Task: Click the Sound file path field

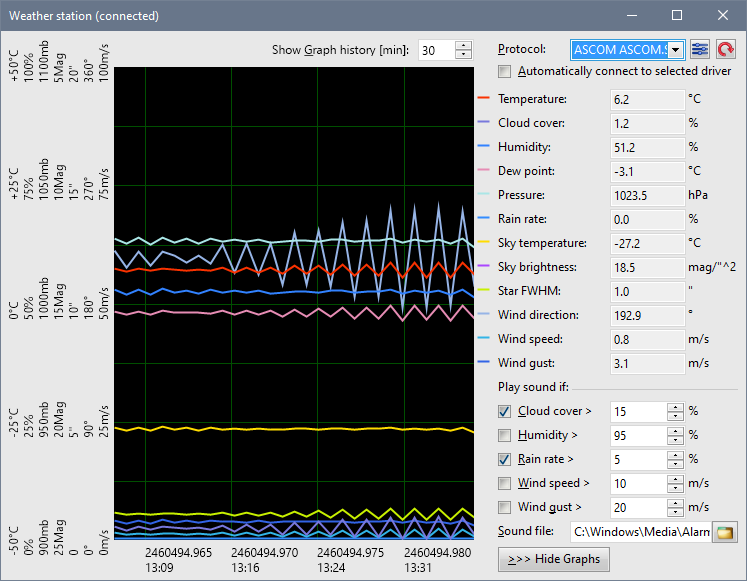Action: coord(640,532)
